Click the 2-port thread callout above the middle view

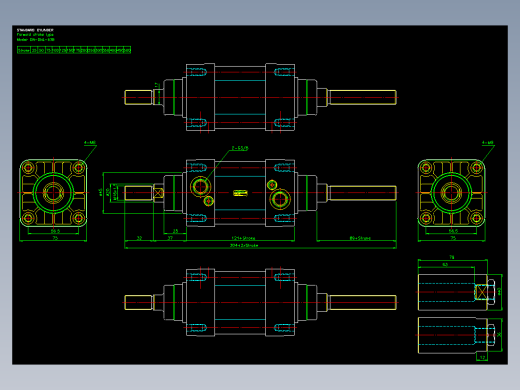click(x=240, y=148)
